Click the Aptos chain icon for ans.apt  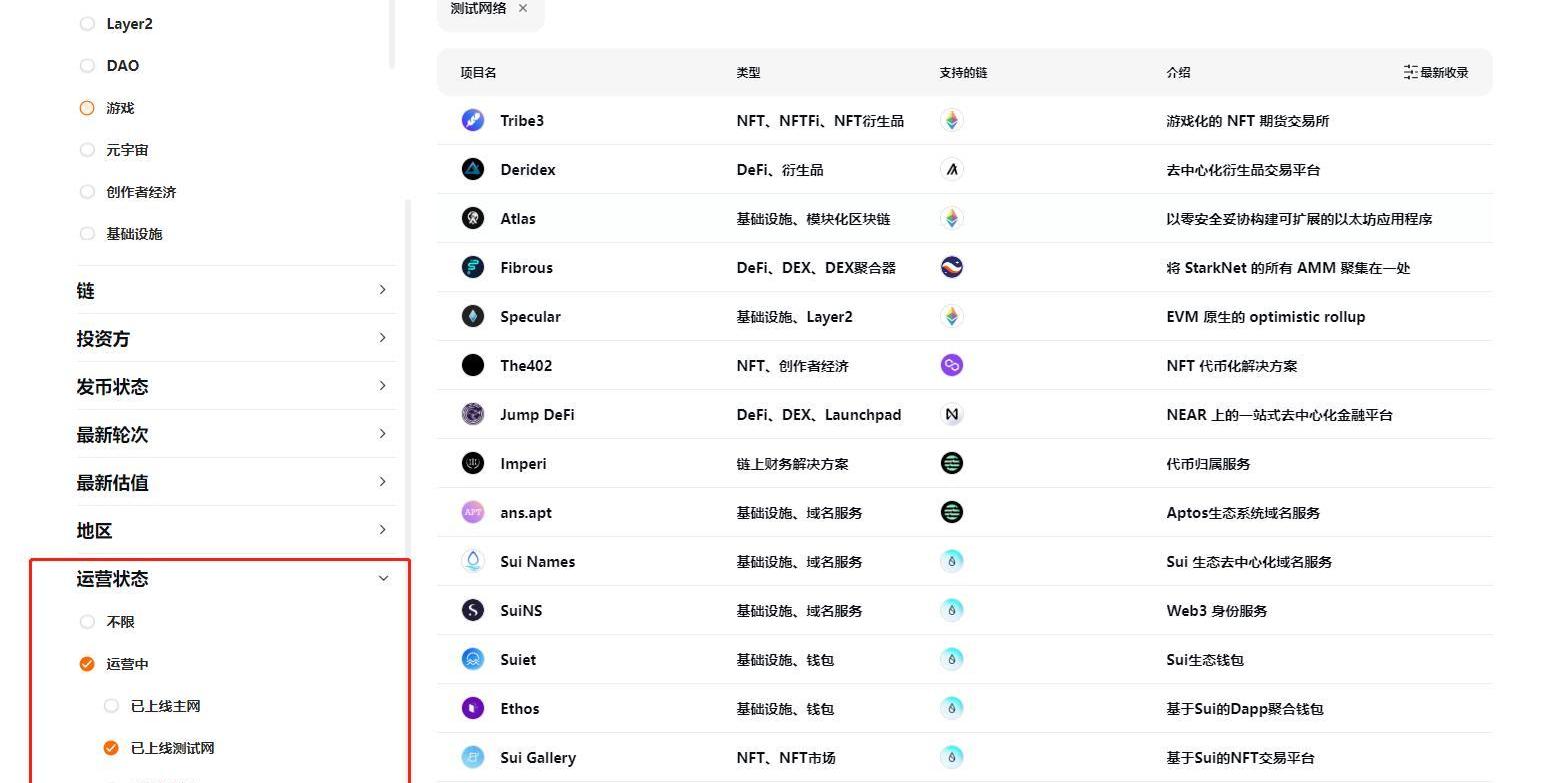point(952,513)
